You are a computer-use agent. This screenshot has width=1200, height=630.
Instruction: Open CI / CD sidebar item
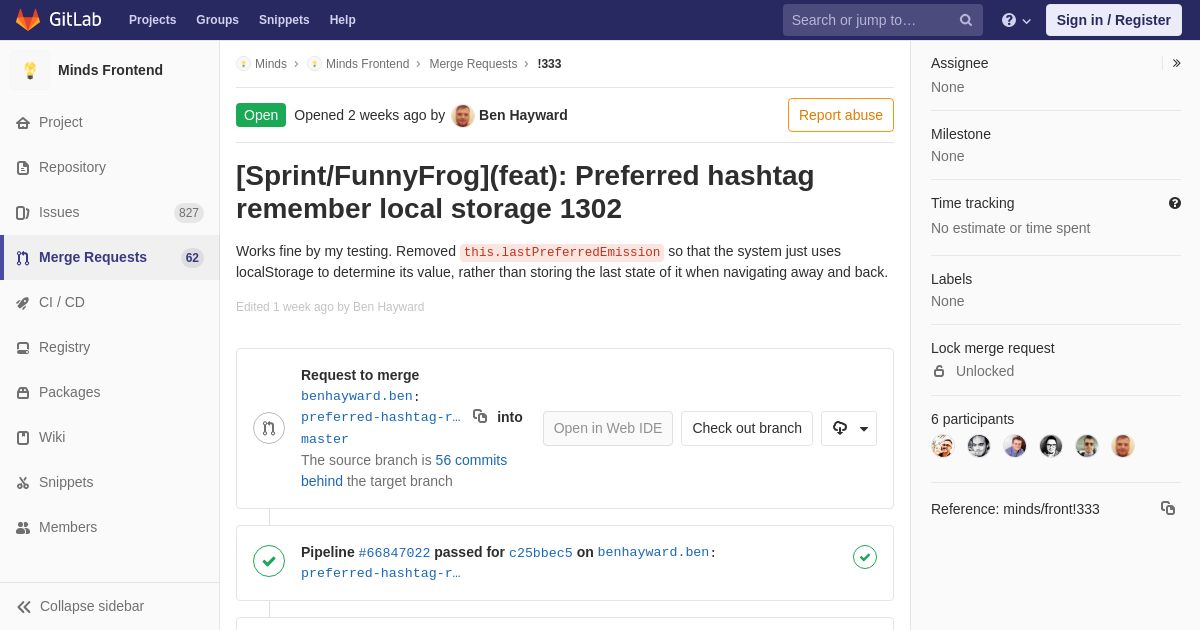pyautogui.click(x=110, y=302)
